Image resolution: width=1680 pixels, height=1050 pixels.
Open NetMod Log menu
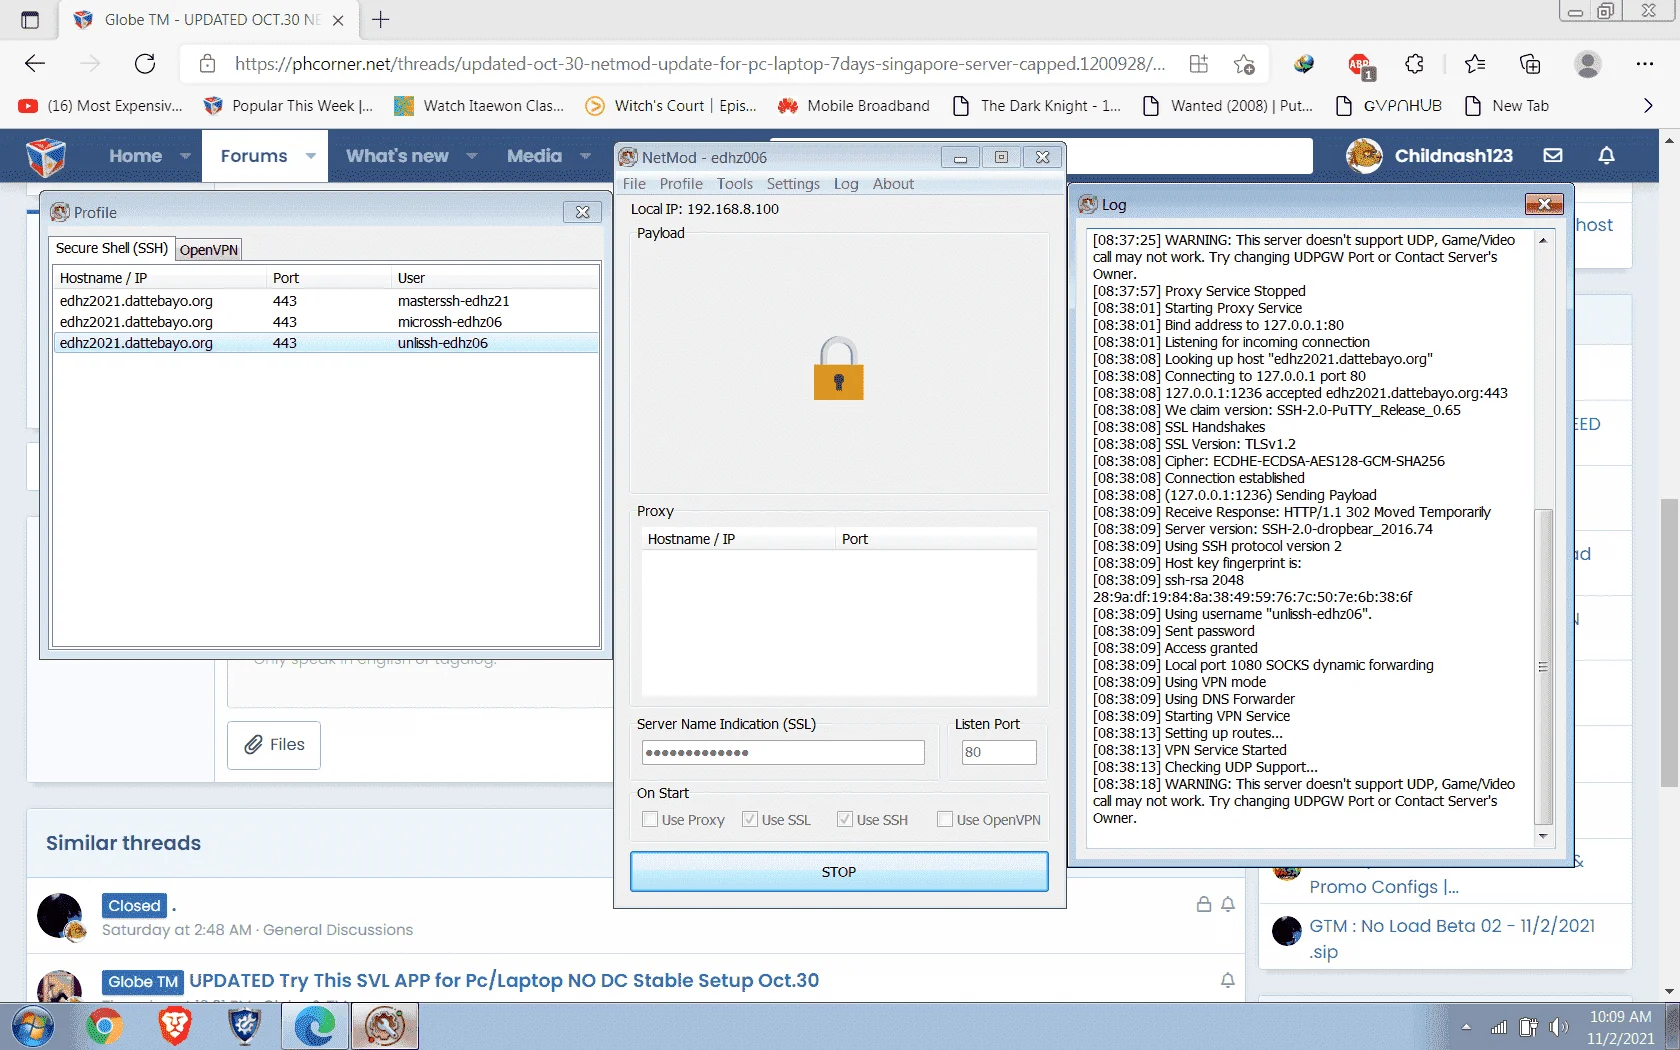(846, 184)
